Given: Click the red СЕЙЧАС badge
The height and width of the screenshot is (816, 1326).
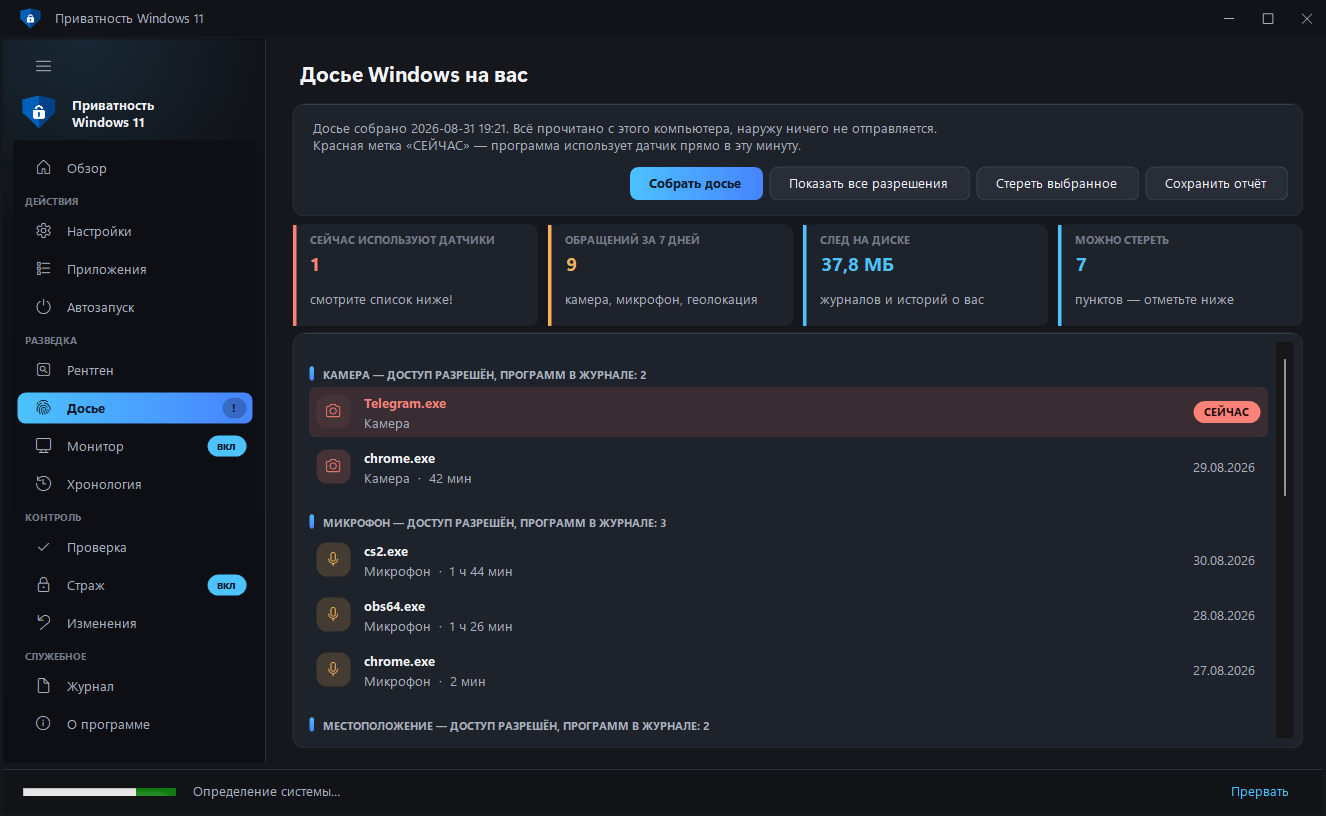Looking at the screenshot, I should 1227,412.
